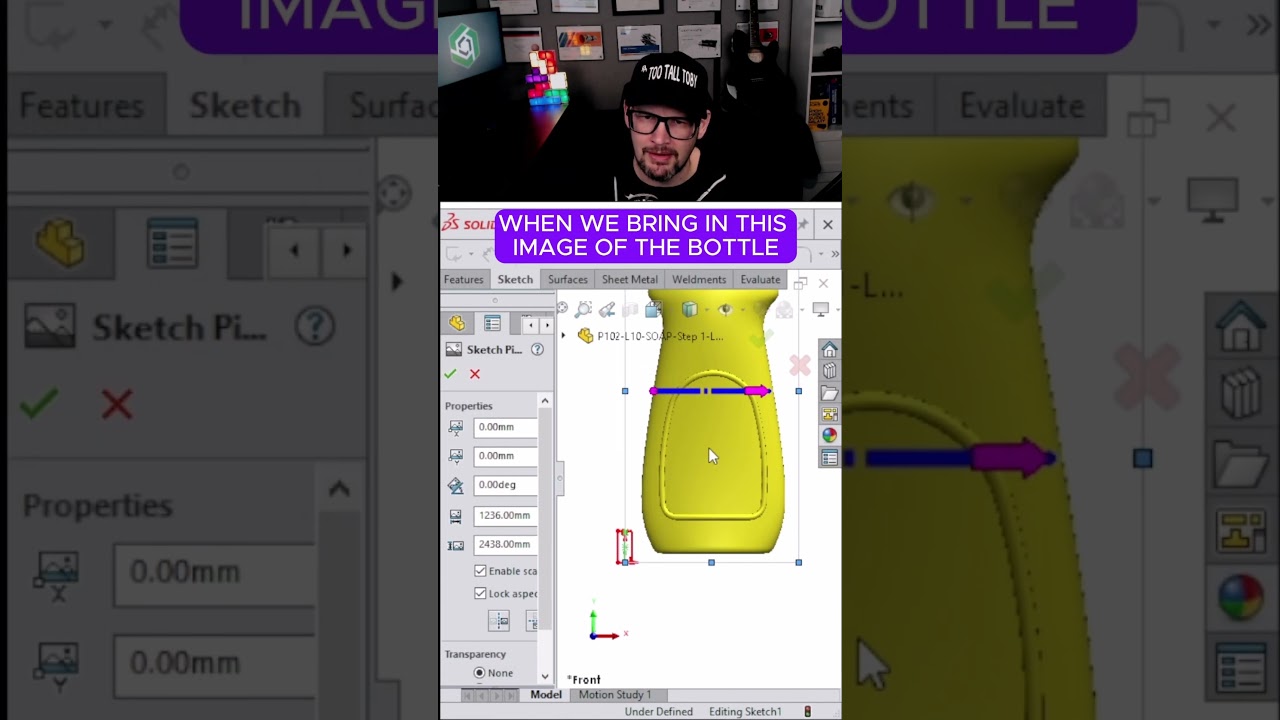The width and height of the screenshot is (1280, 720).
Task: Click the traffic light rebuild status icon
Action: point(808,712)
